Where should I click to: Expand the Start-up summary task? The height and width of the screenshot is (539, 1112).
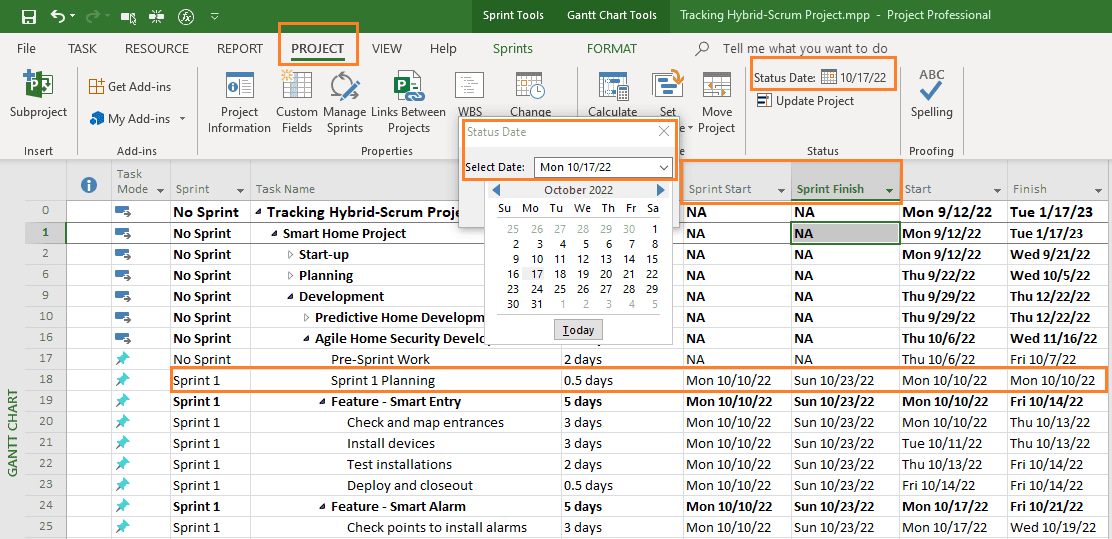coord(289,255)
